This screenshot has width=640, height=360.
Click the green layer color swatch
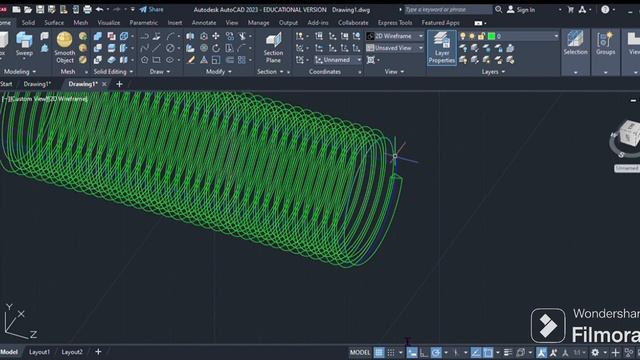tap(491, 36)
